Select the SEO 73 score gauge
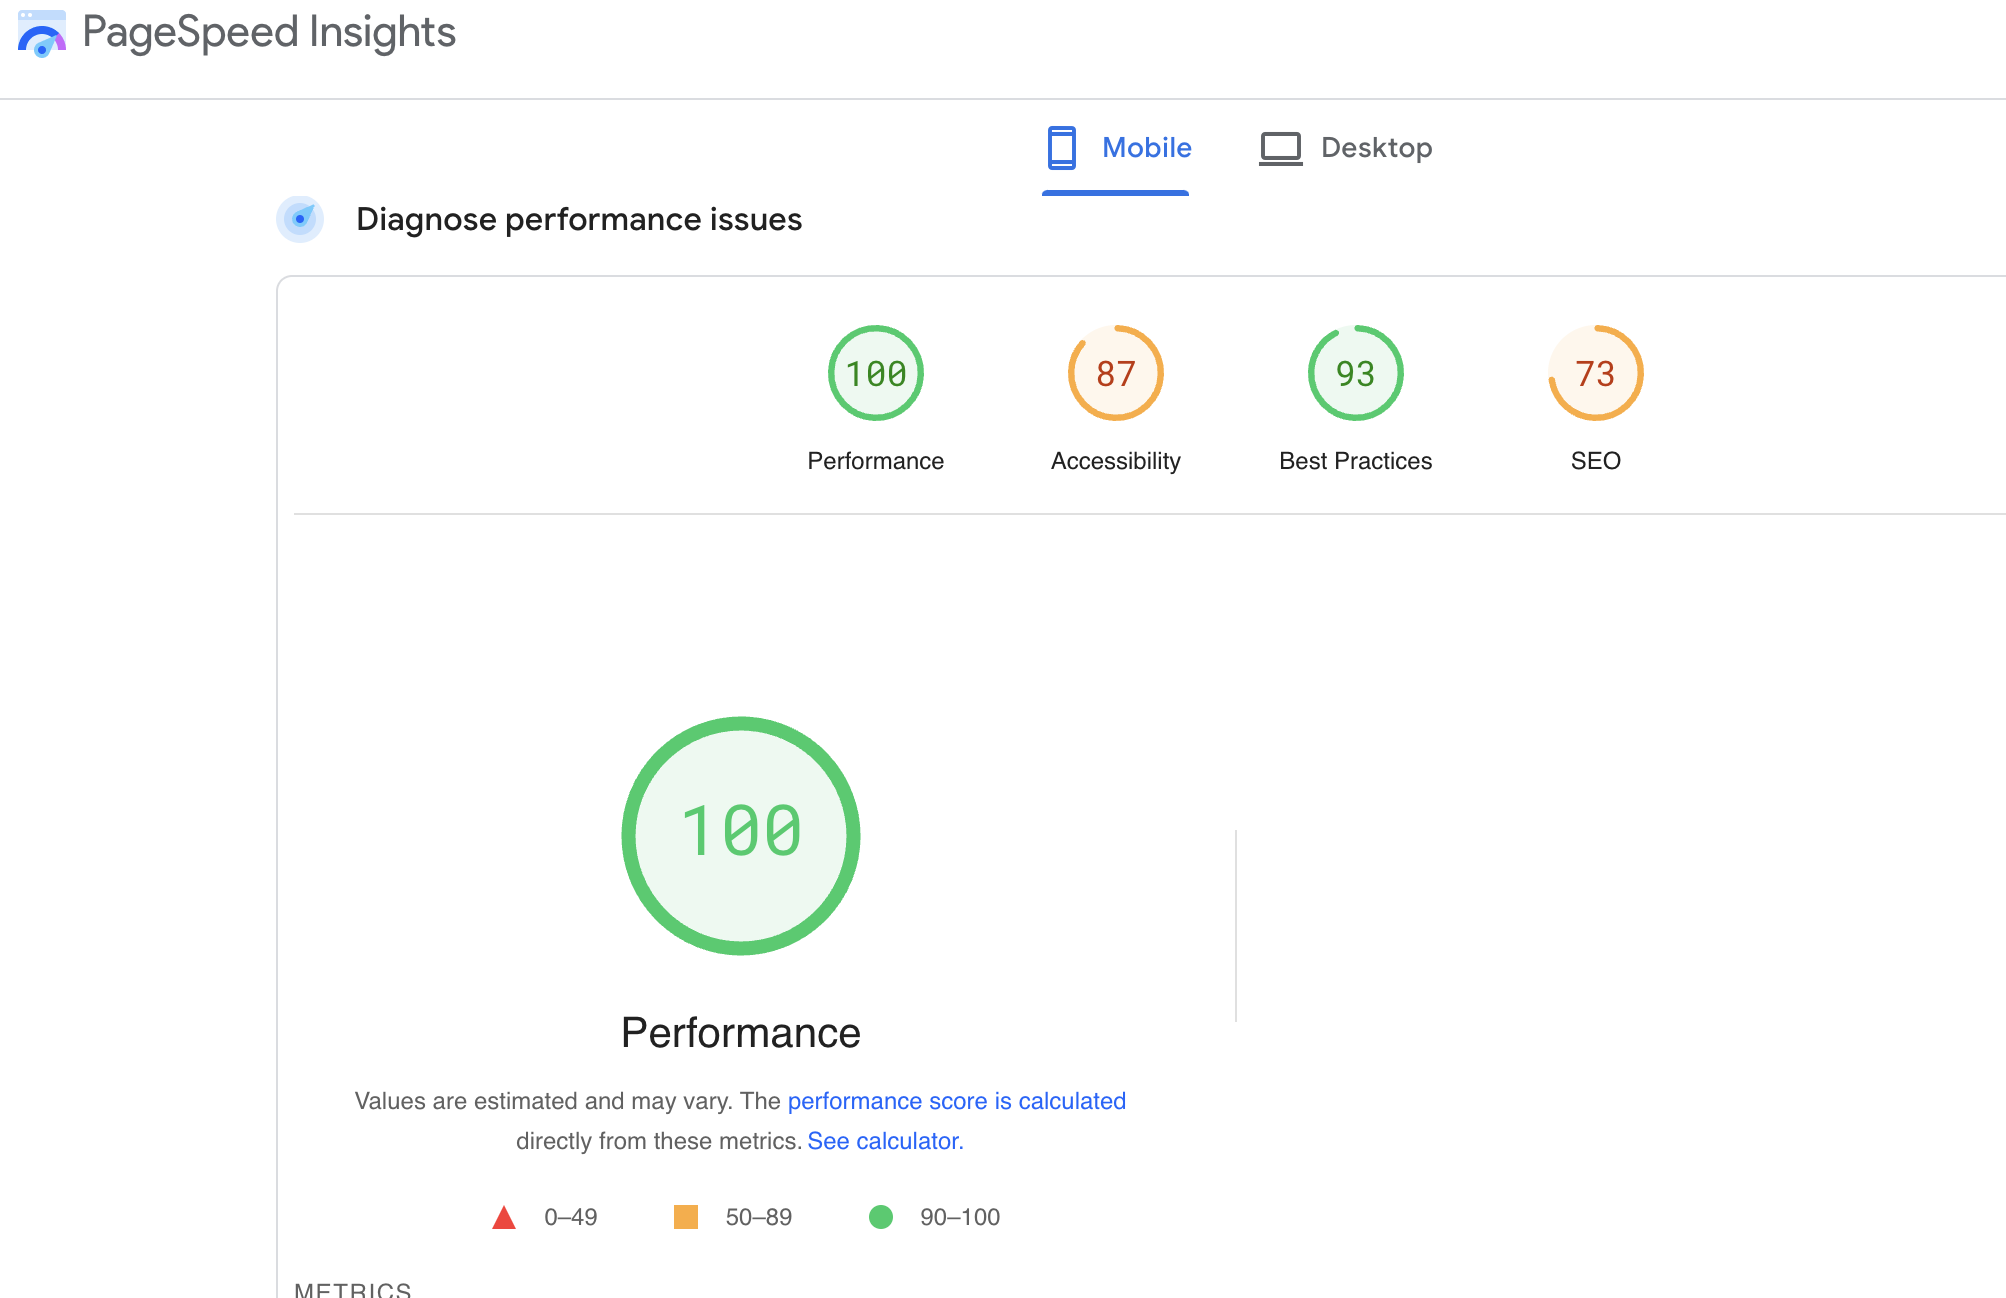 1595,373
